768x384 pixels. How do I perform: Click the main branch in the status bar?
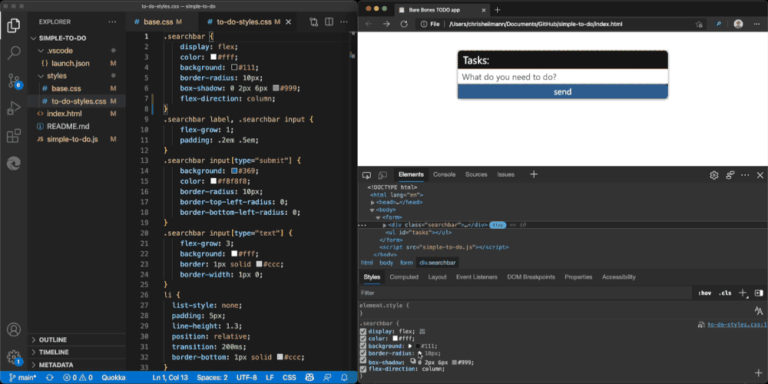point(23,378)
